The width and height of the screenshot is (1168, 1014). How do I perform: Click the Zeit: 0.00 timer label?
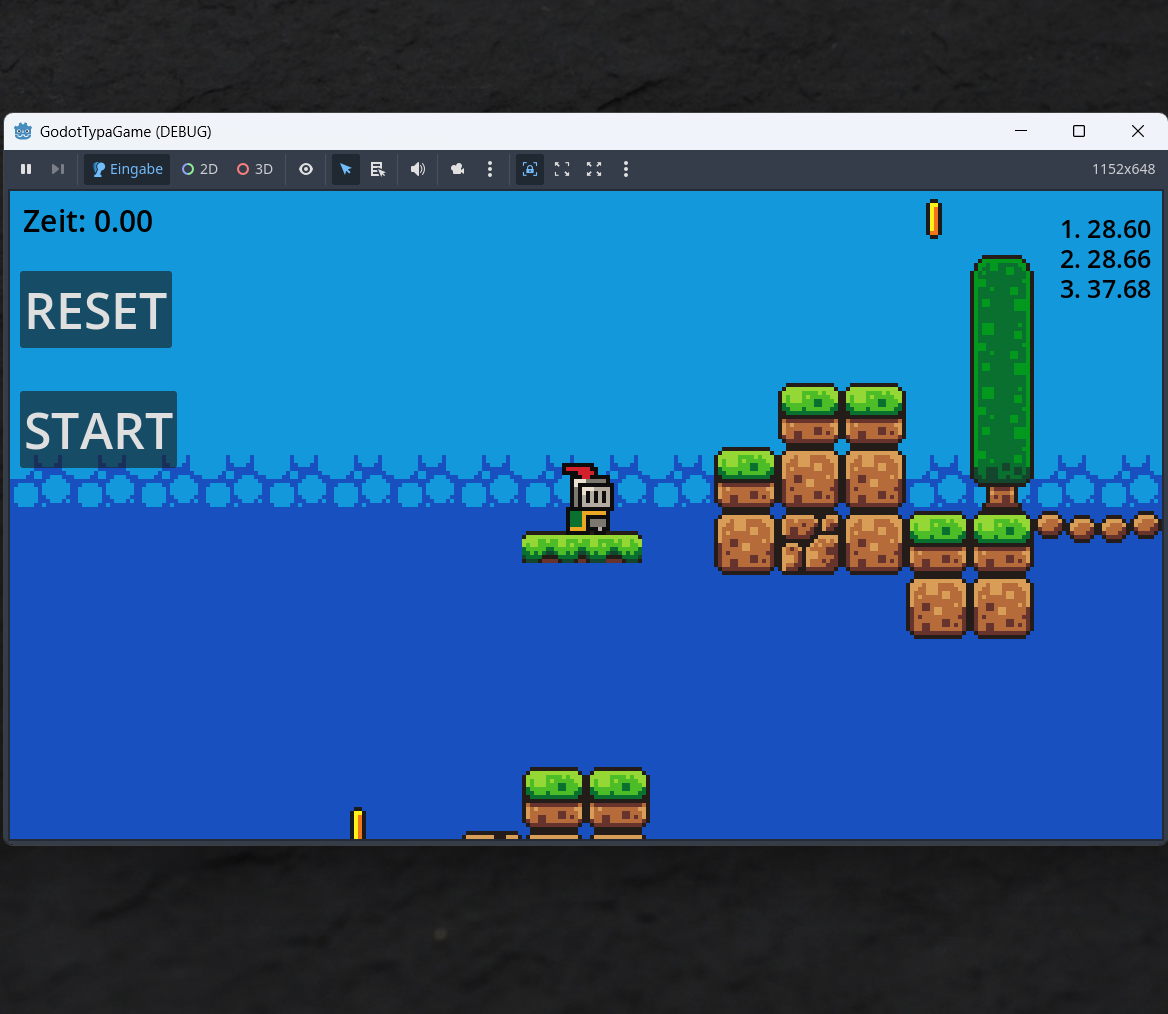(x=88, y=221)
